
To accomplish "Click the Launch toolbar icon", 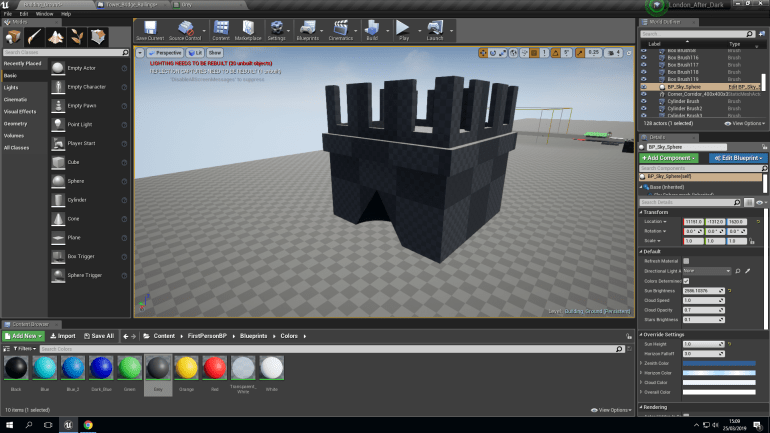I will 435,28.
